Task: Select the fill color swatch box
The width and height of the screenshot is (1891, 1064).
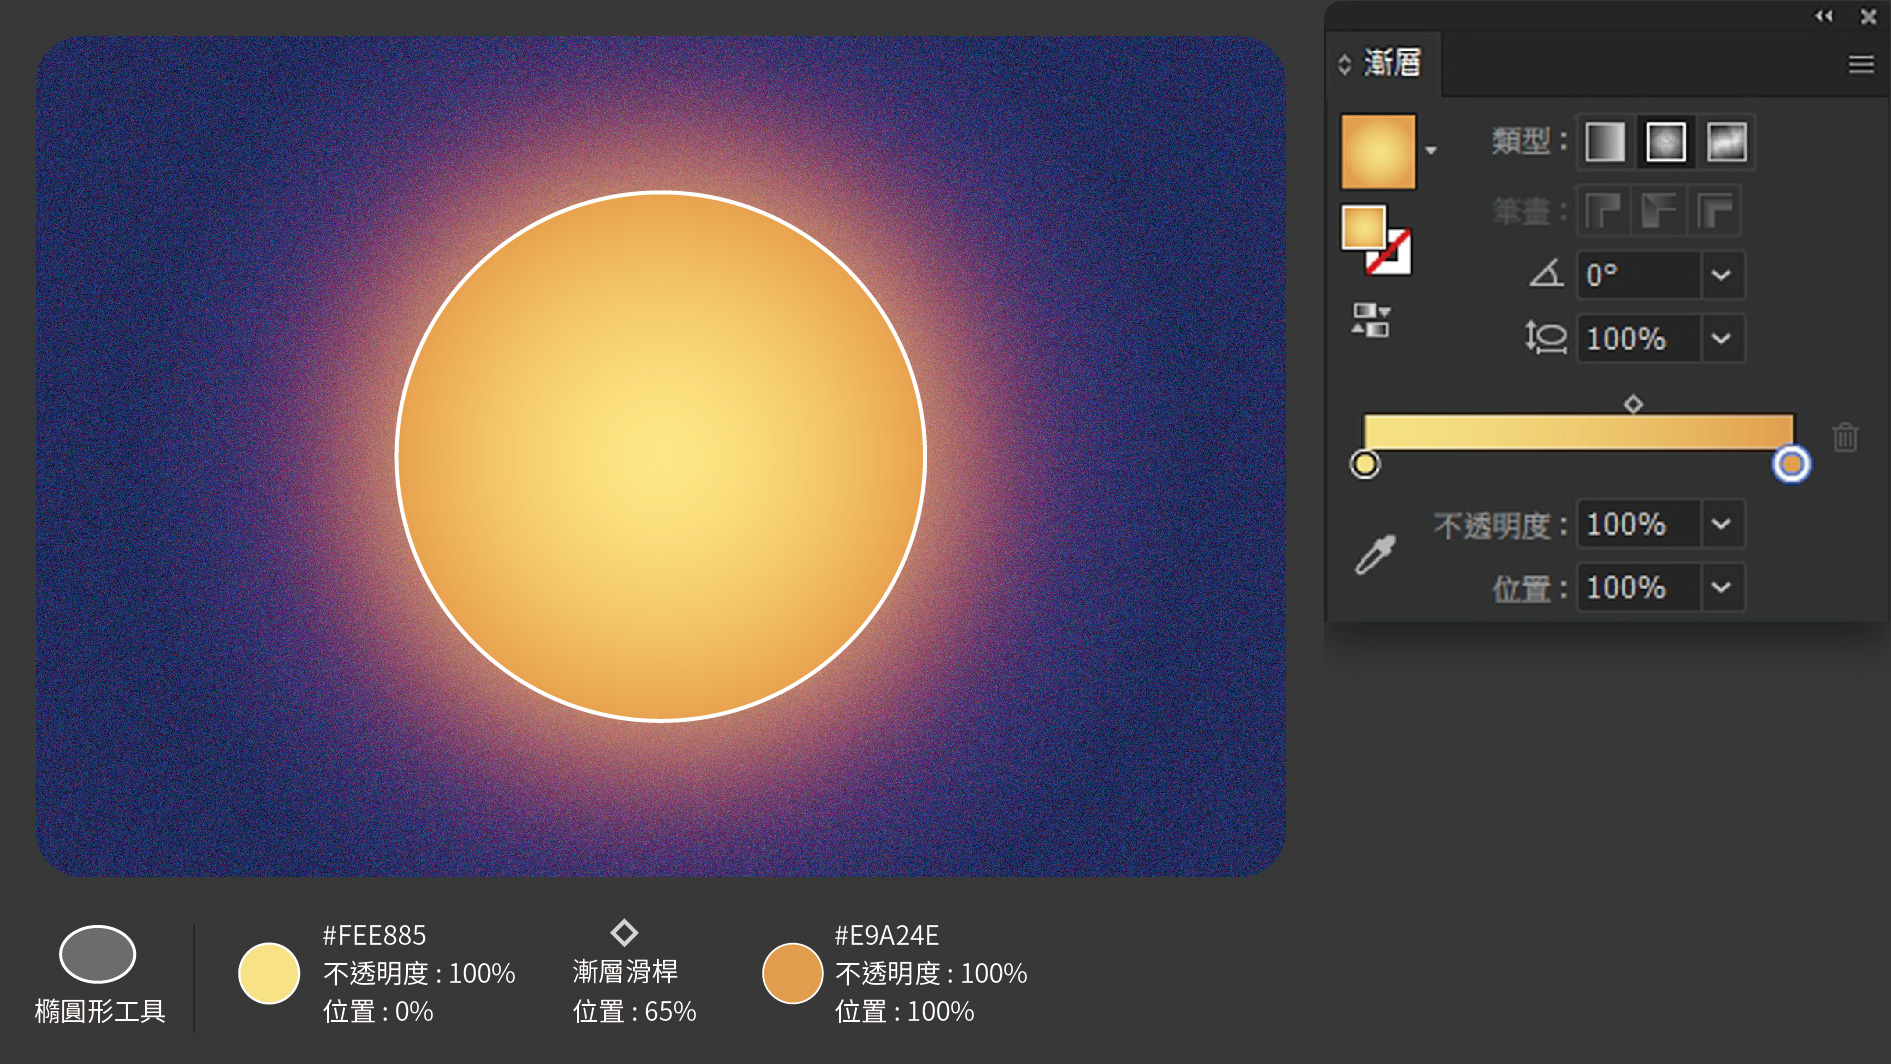Action: (x=1362, y=227)
